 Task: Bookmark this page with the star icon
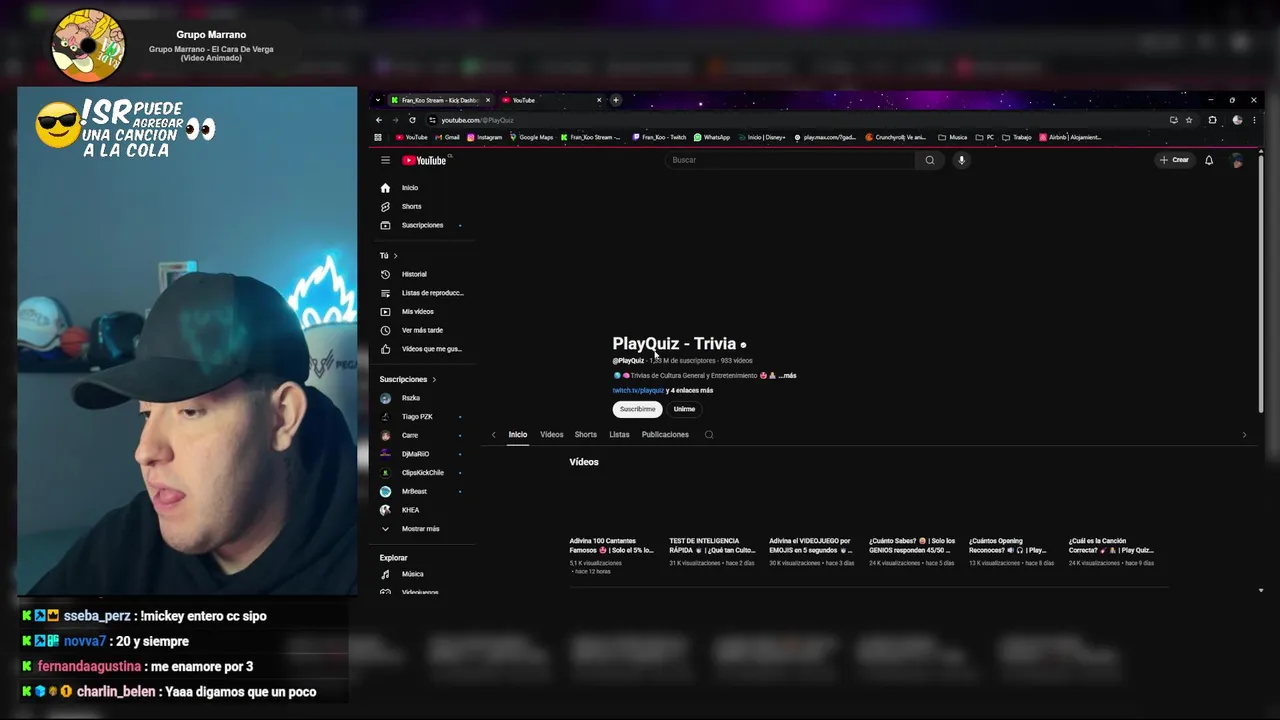pyautogui.click(x=1189, y=120)
